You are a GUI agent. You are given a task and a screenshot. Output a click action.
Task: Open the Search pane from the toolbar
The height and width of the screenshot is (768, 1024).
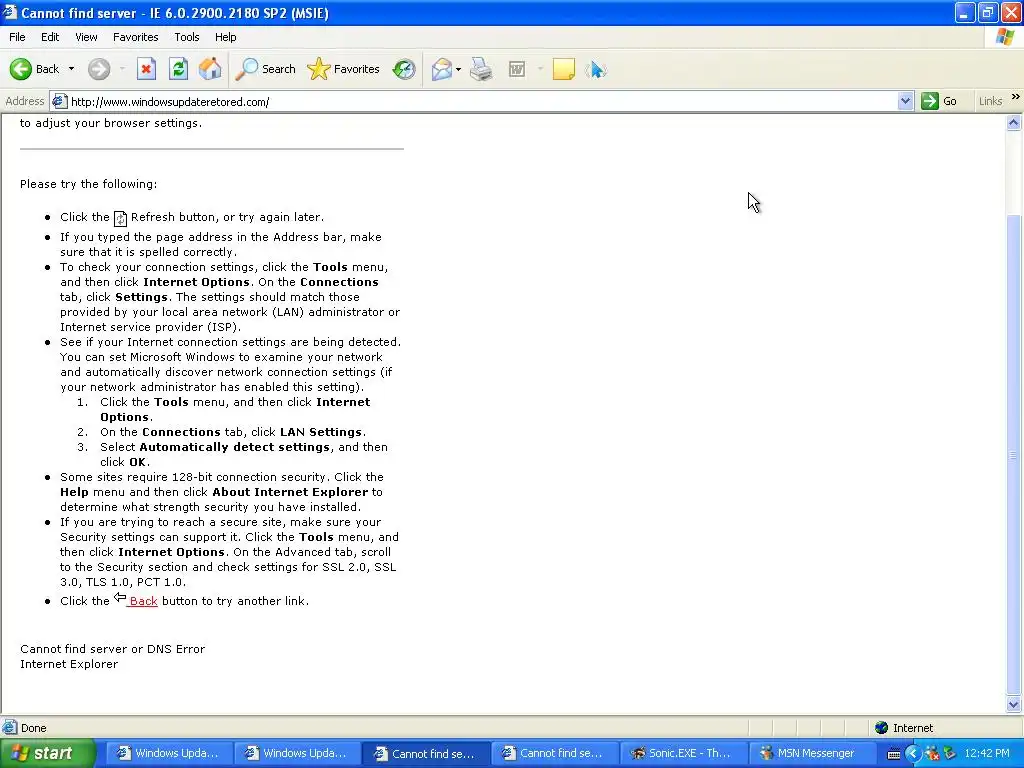click(265, 69)
